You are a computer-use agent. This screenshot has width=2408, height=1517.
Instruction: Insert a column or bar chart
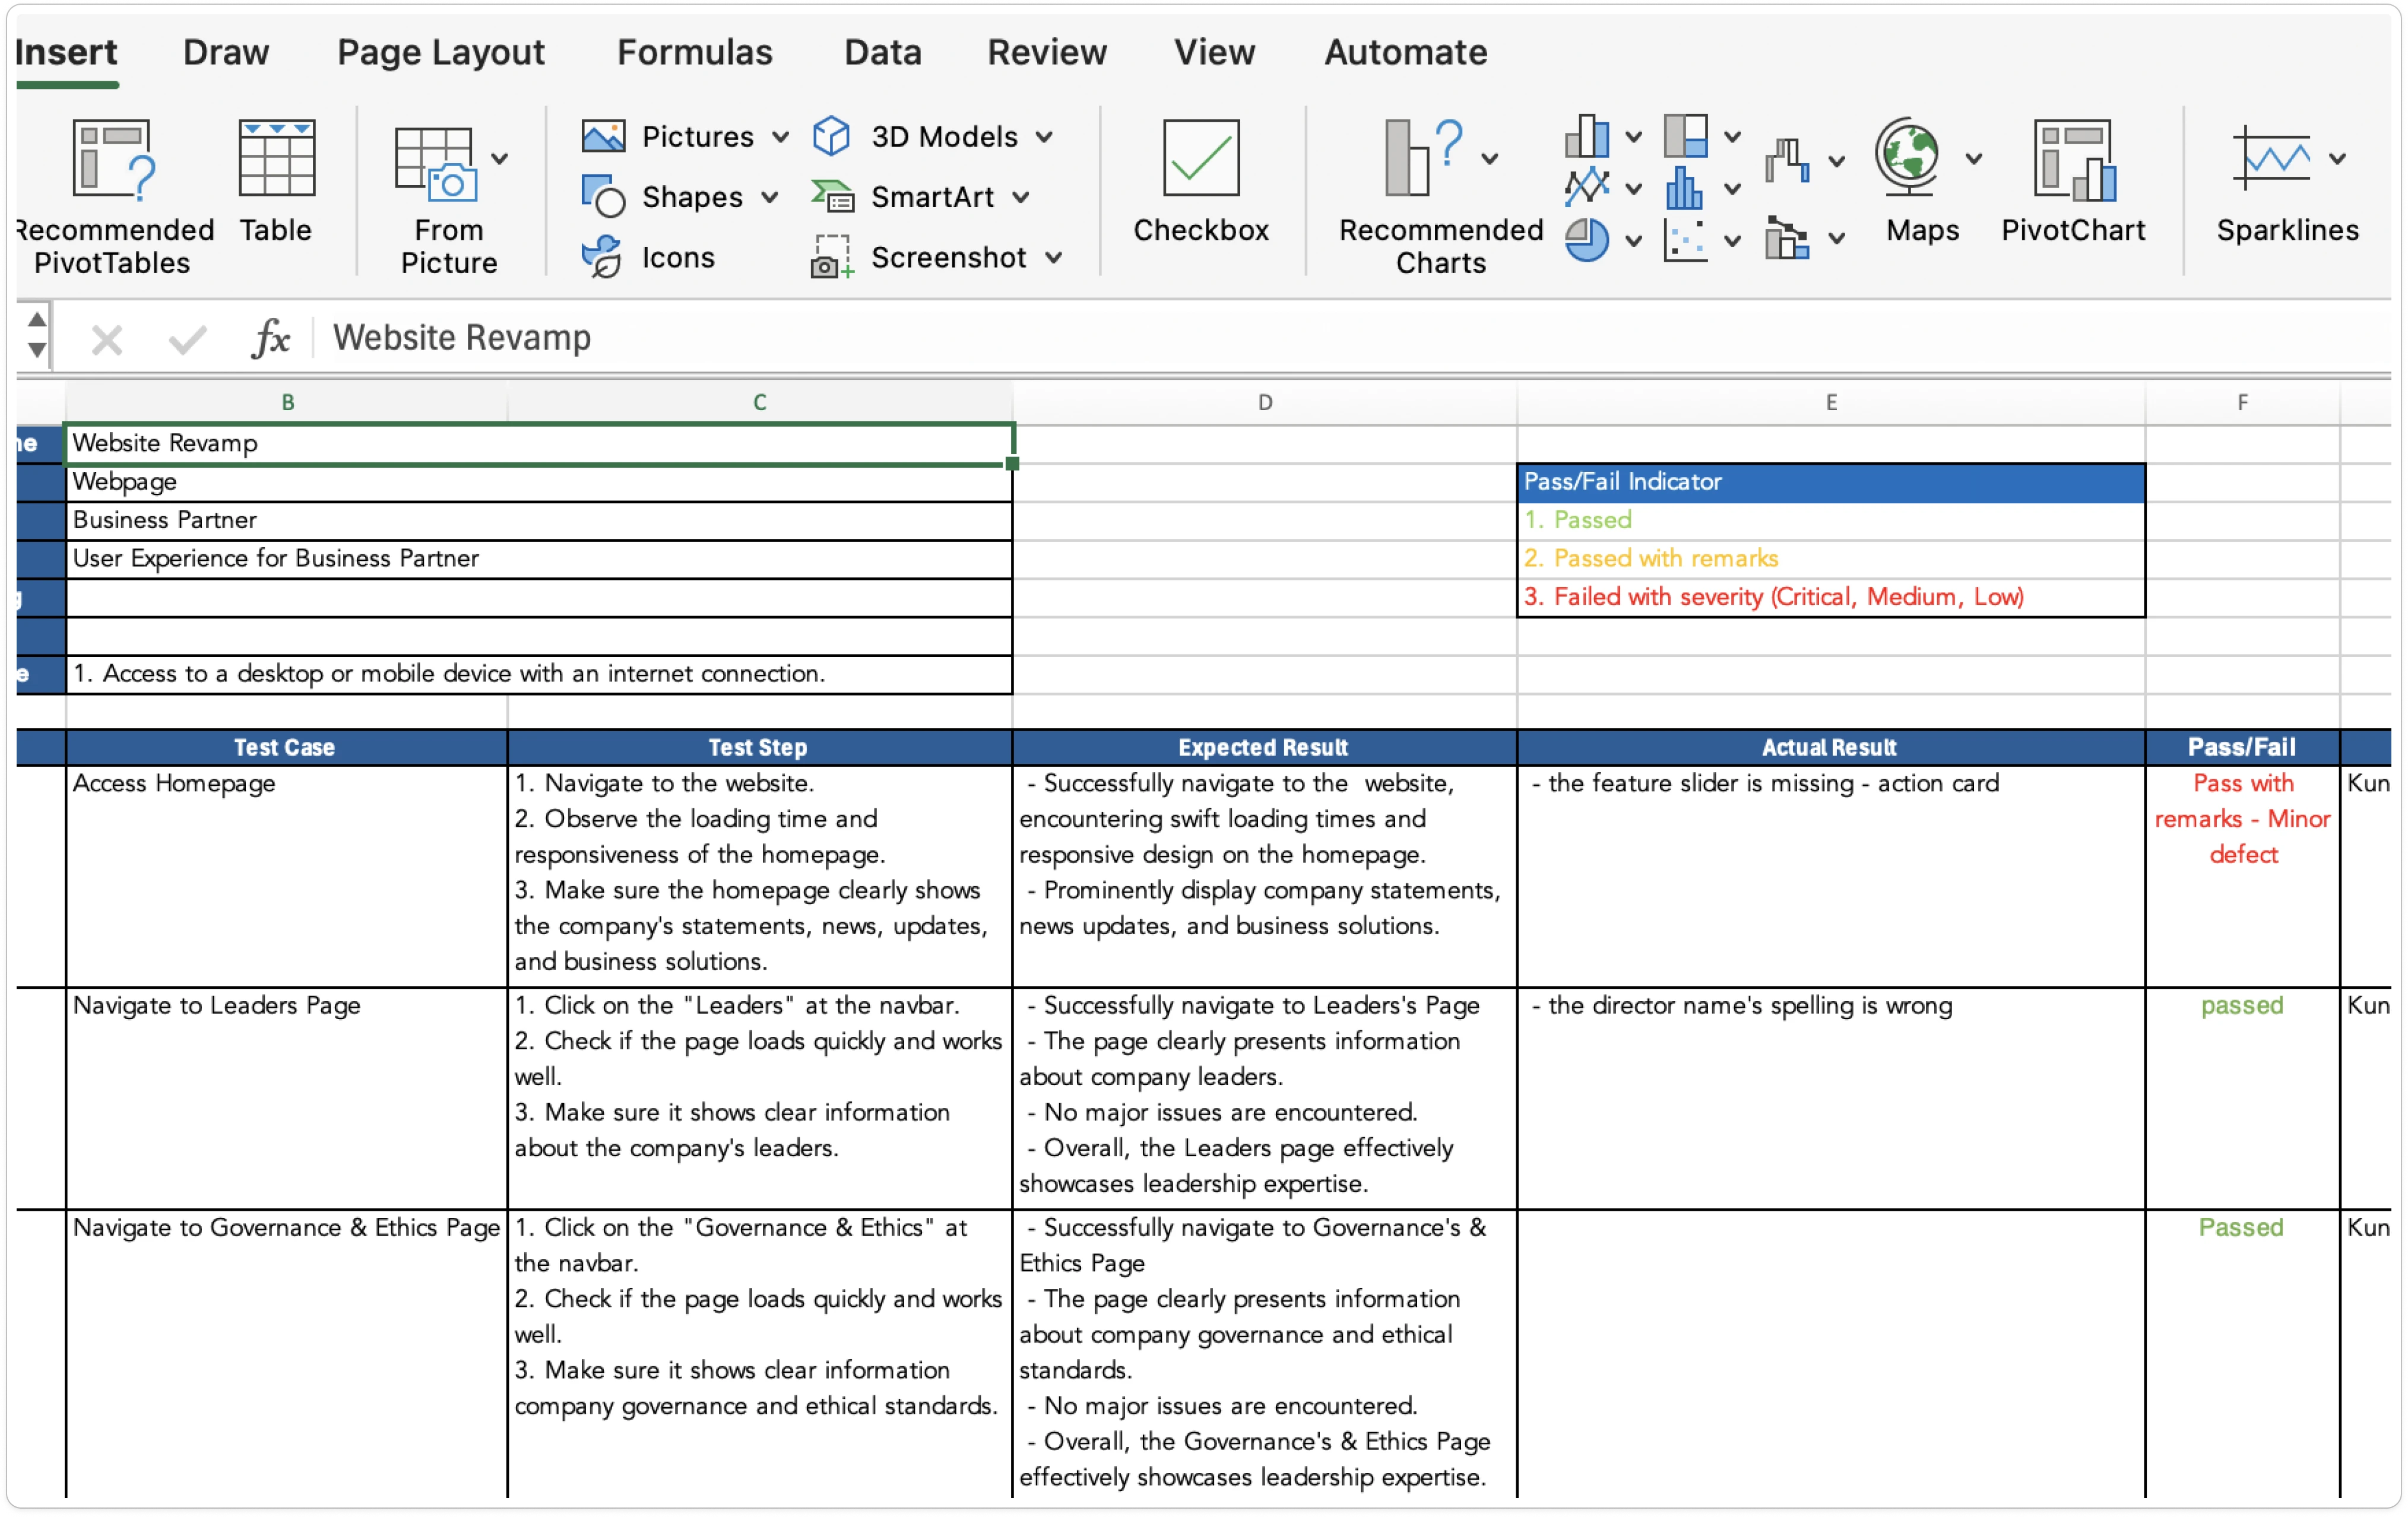[1587, 136]
